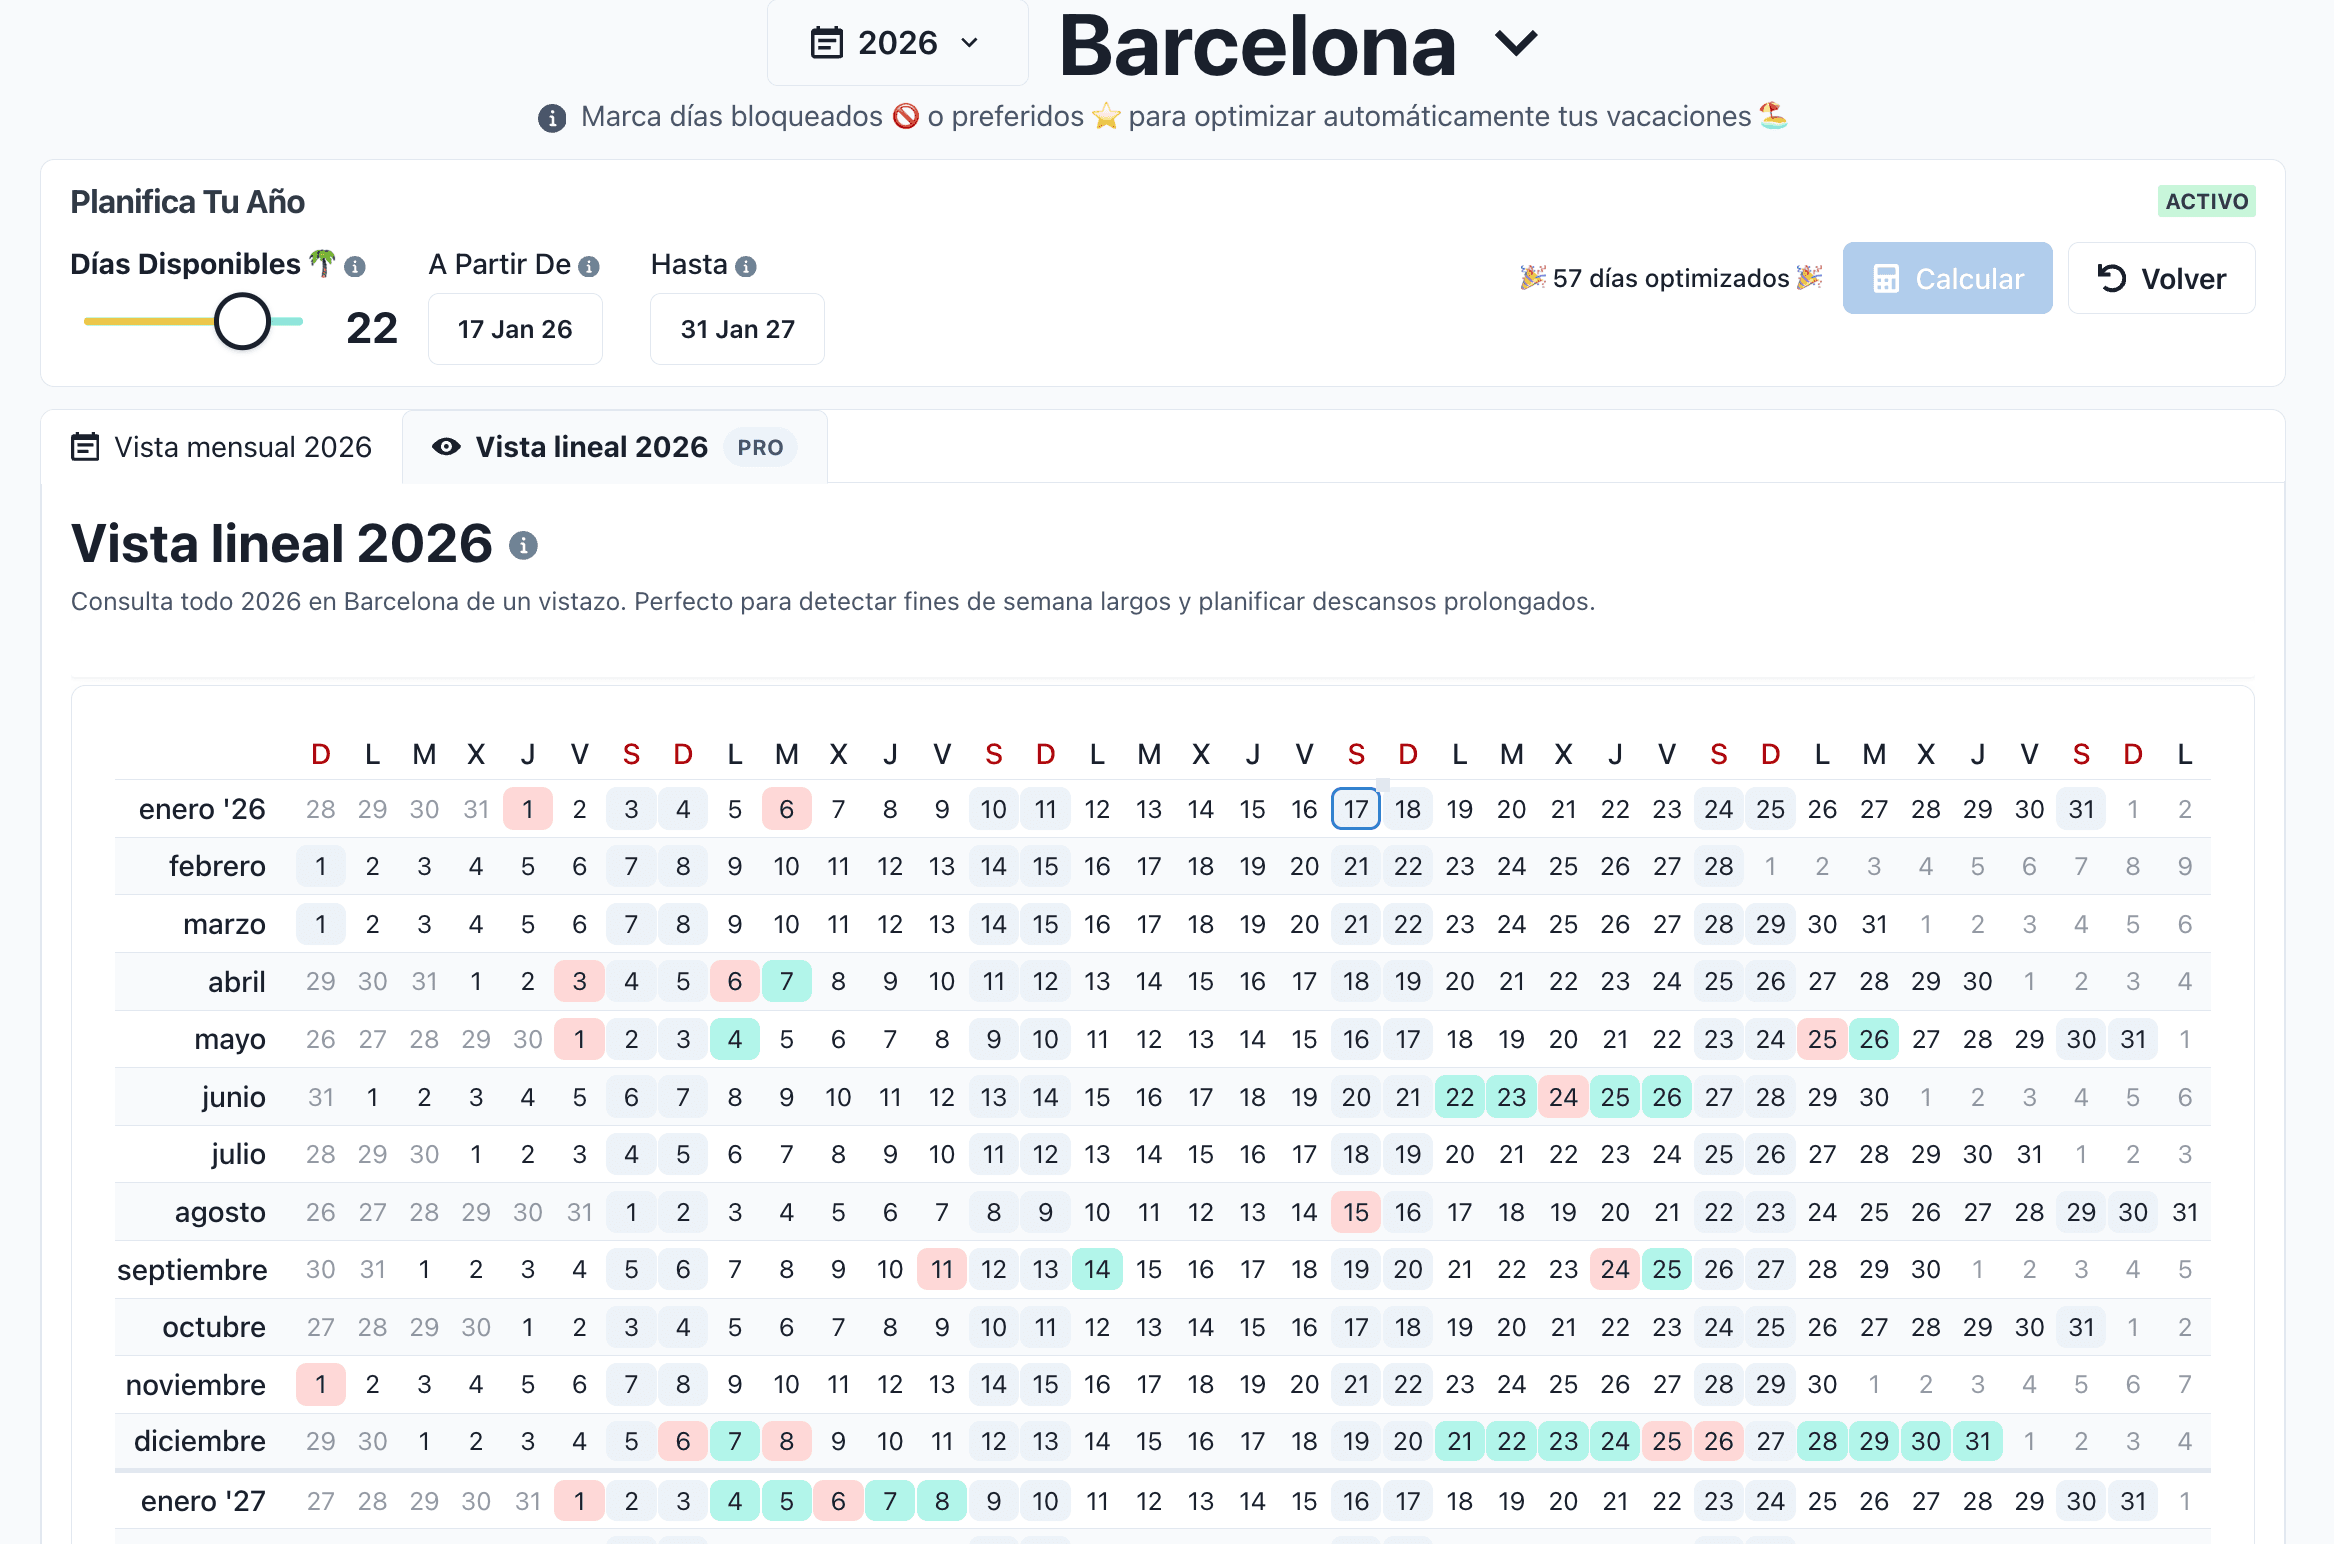This screenshot has height=1544, width=2334.
Task: Toggle vacation day 7 in abril row
Action: [x=786, y=981]
